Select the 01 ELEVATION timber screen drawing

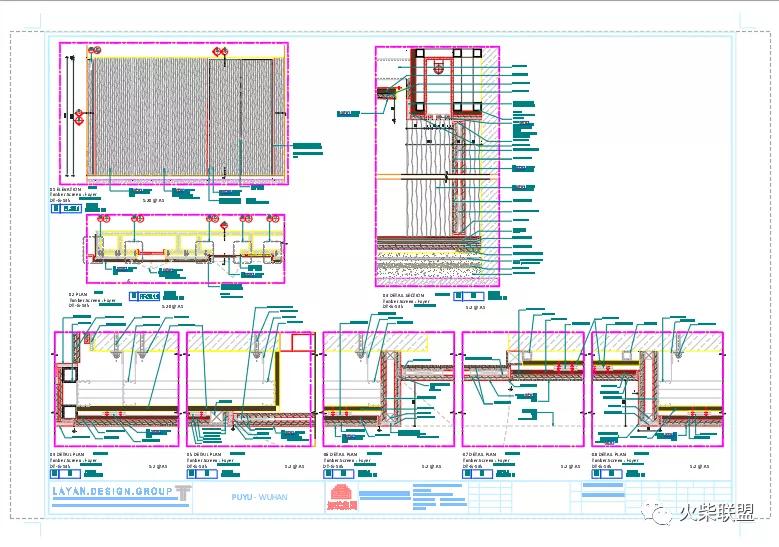[x=174, y=114]
